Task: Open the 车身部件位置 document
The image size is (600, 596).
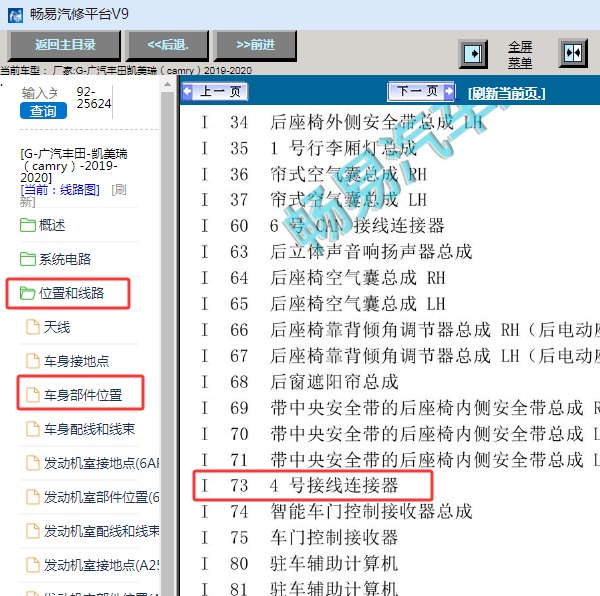Action: tap(83, 395)
